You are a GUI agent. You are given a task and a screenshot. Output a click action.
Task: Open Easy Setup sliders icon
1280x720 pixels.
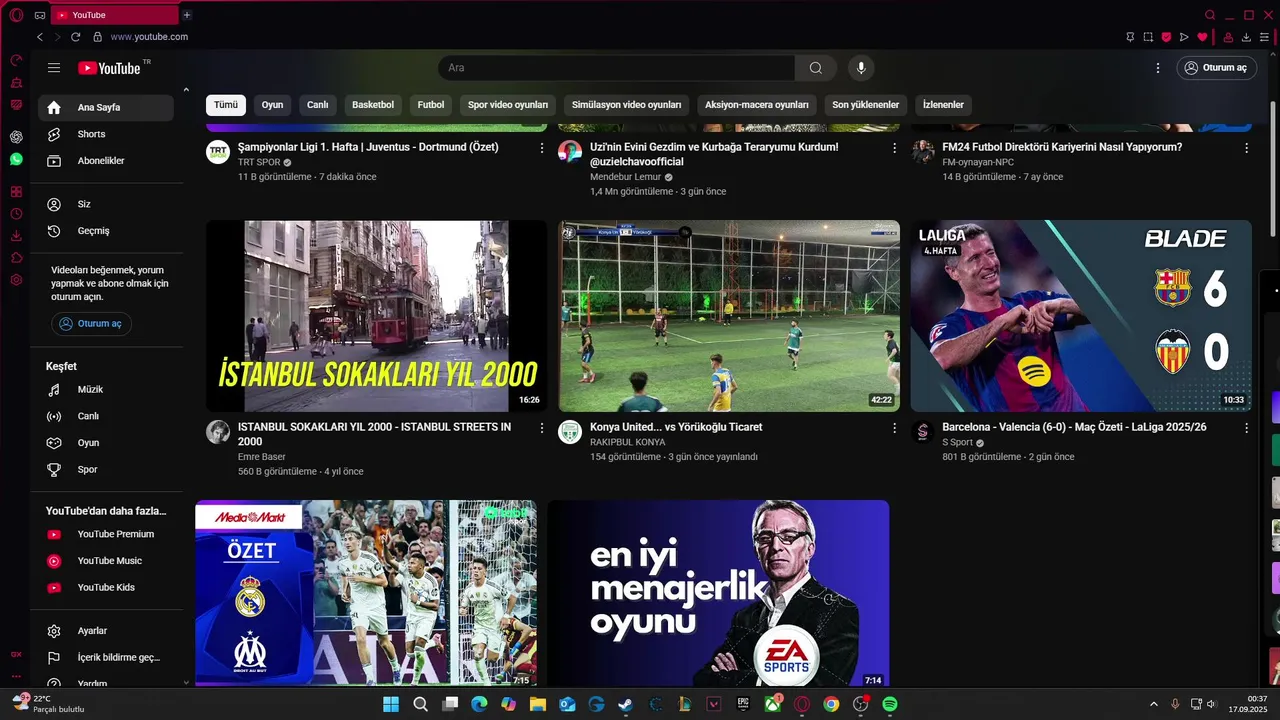coord(1264,37)
